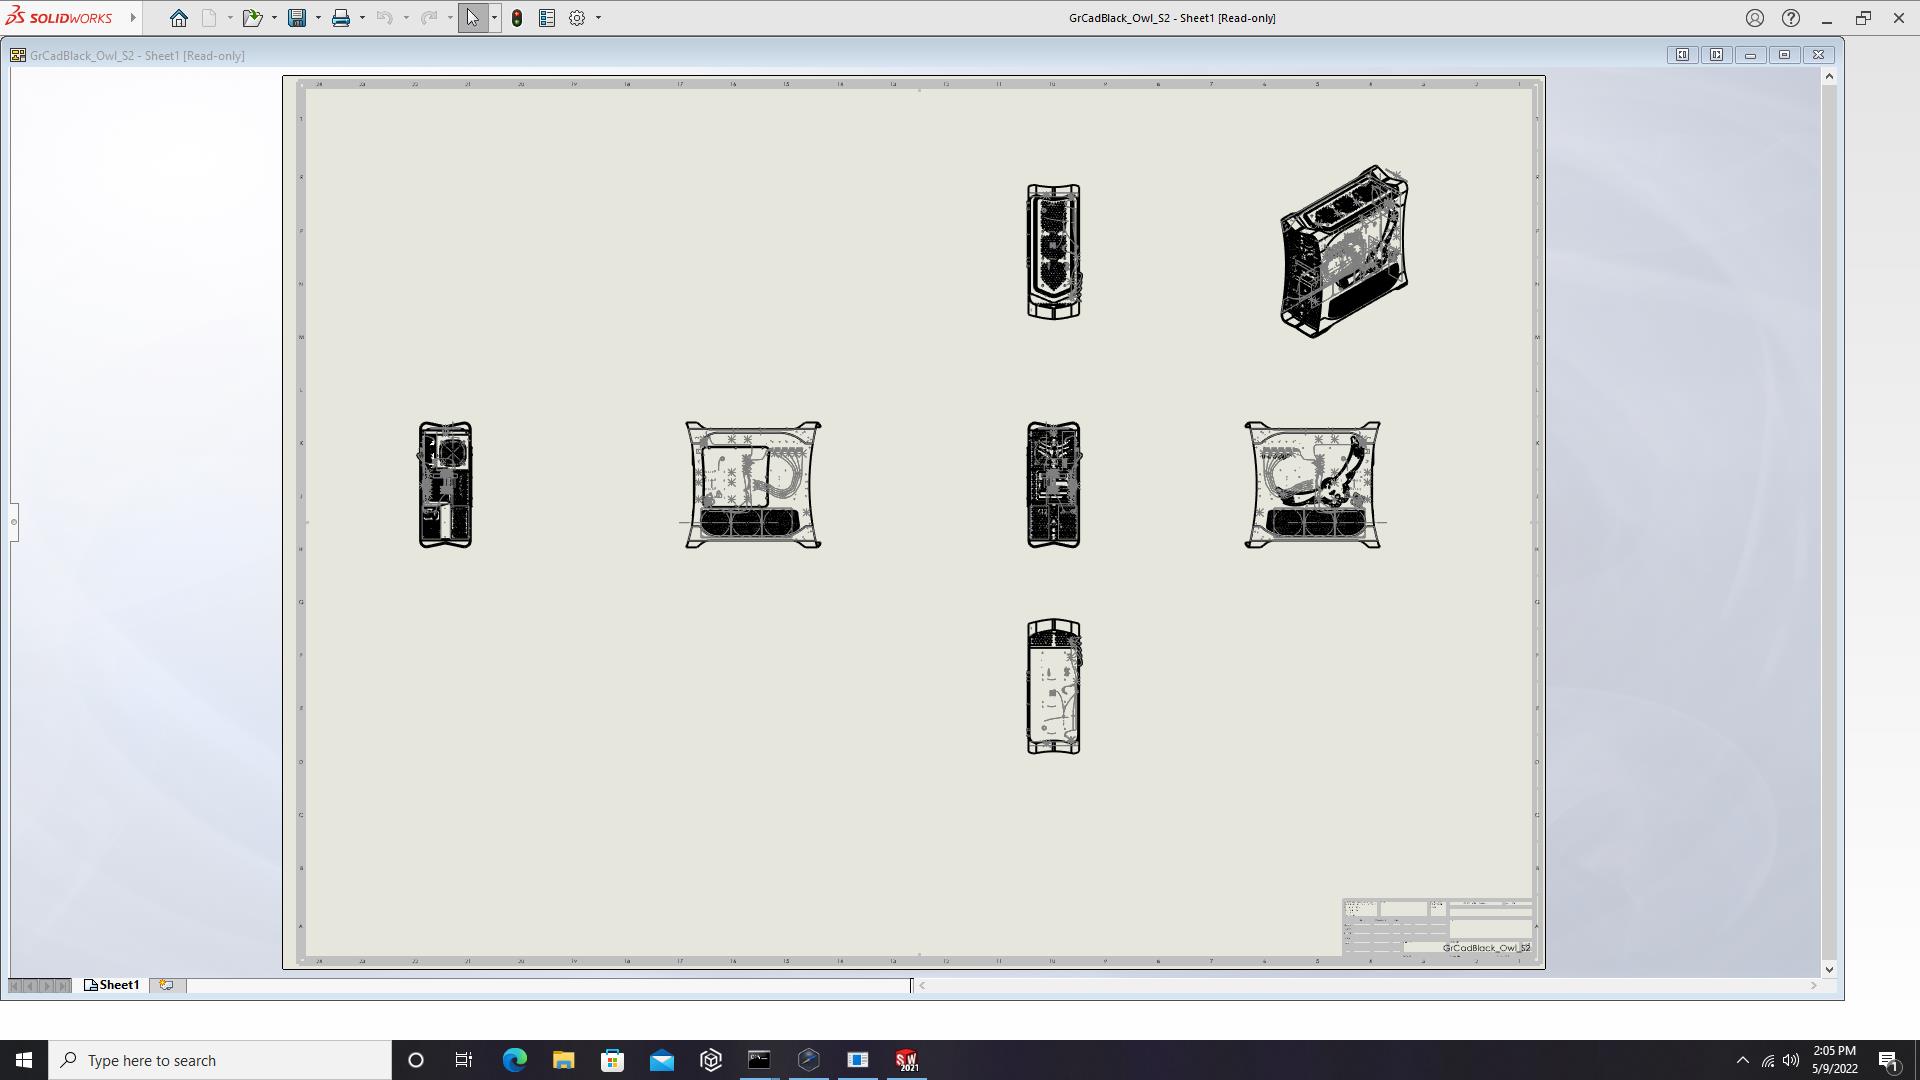Expand the Print dropdown arrow
Viewport: 1920px width, 1080px height.
click(362, 18)
